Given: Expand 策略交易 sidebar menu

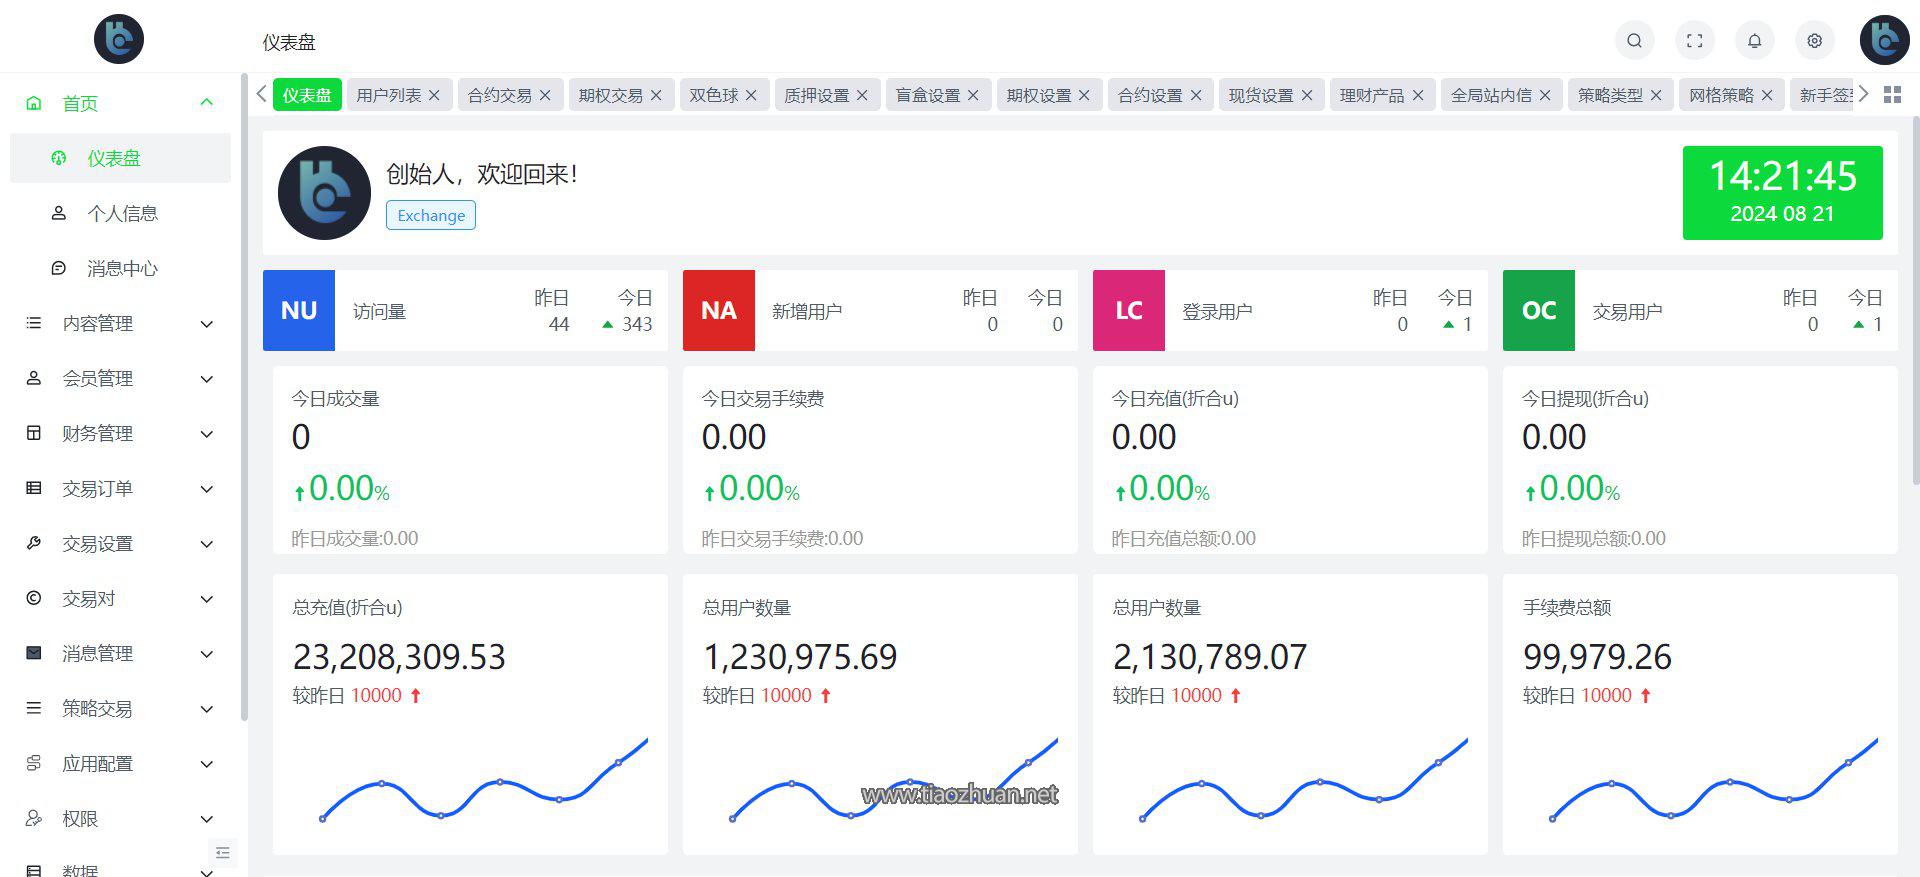Looking at the screenshot, I should [x=120, y=708].
